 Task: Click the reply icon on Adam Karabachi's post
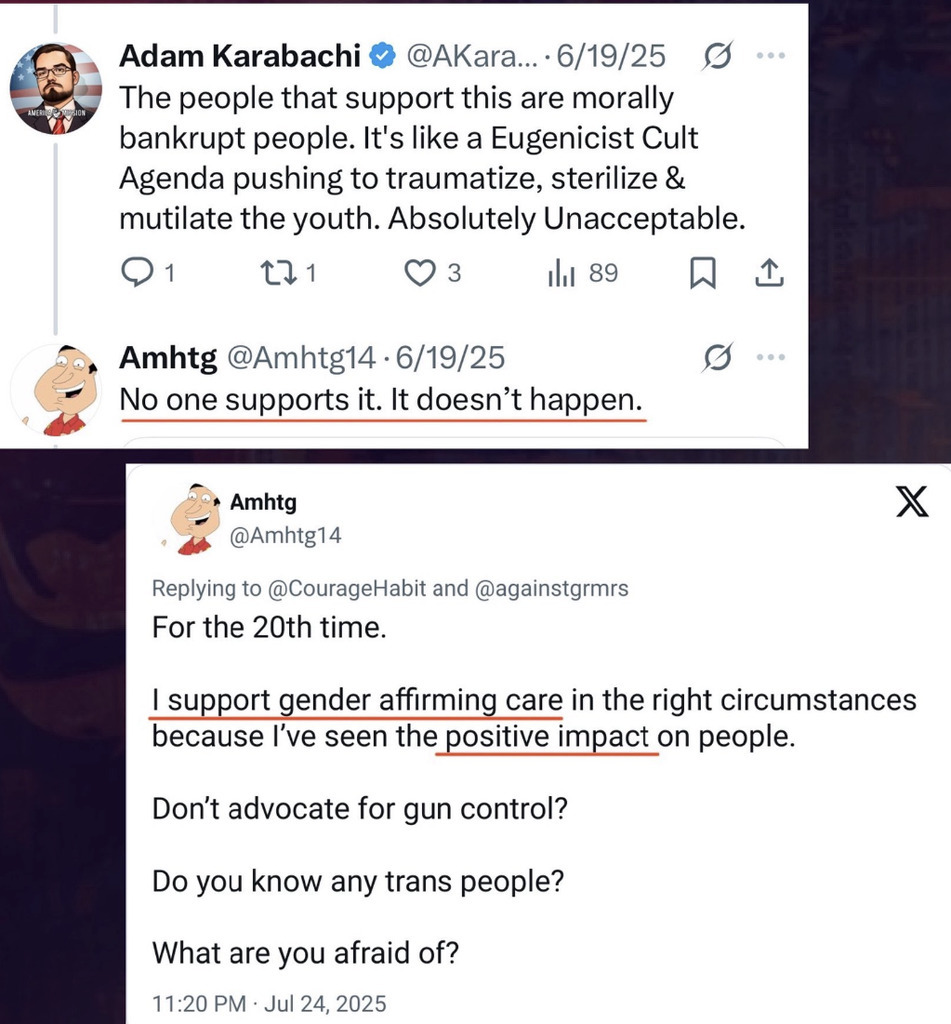coord(137,273)
